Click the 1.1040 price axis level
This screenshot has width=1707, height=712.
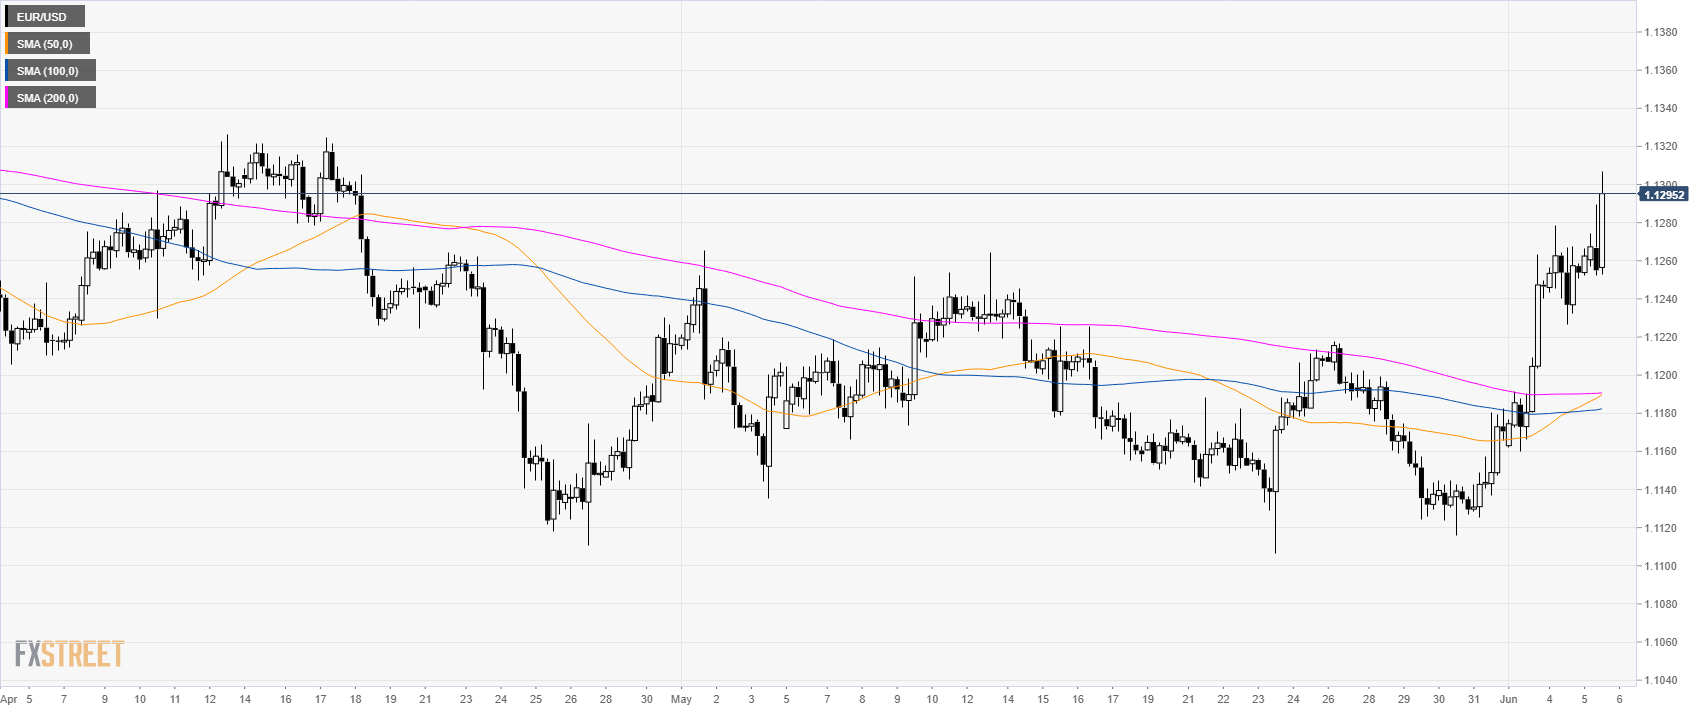(x=1661, y=681)
